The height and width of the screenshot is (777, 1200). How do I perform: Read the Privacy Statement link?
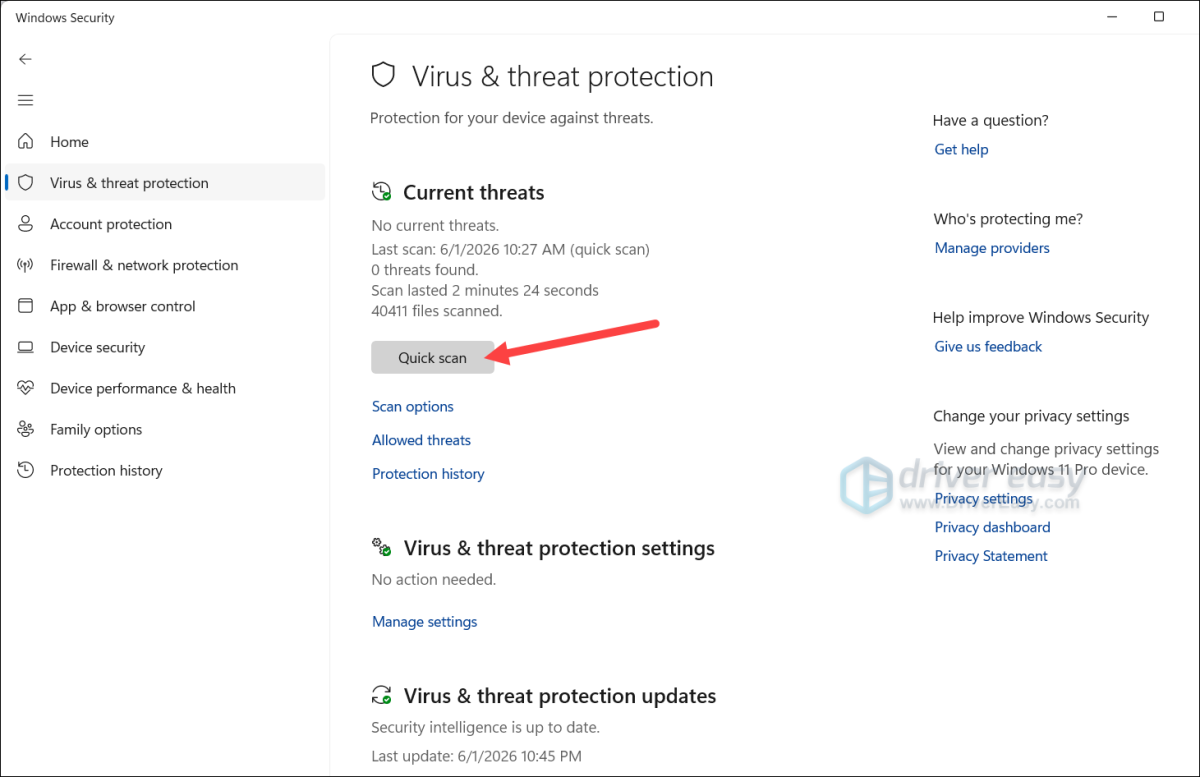click(991, 556)
